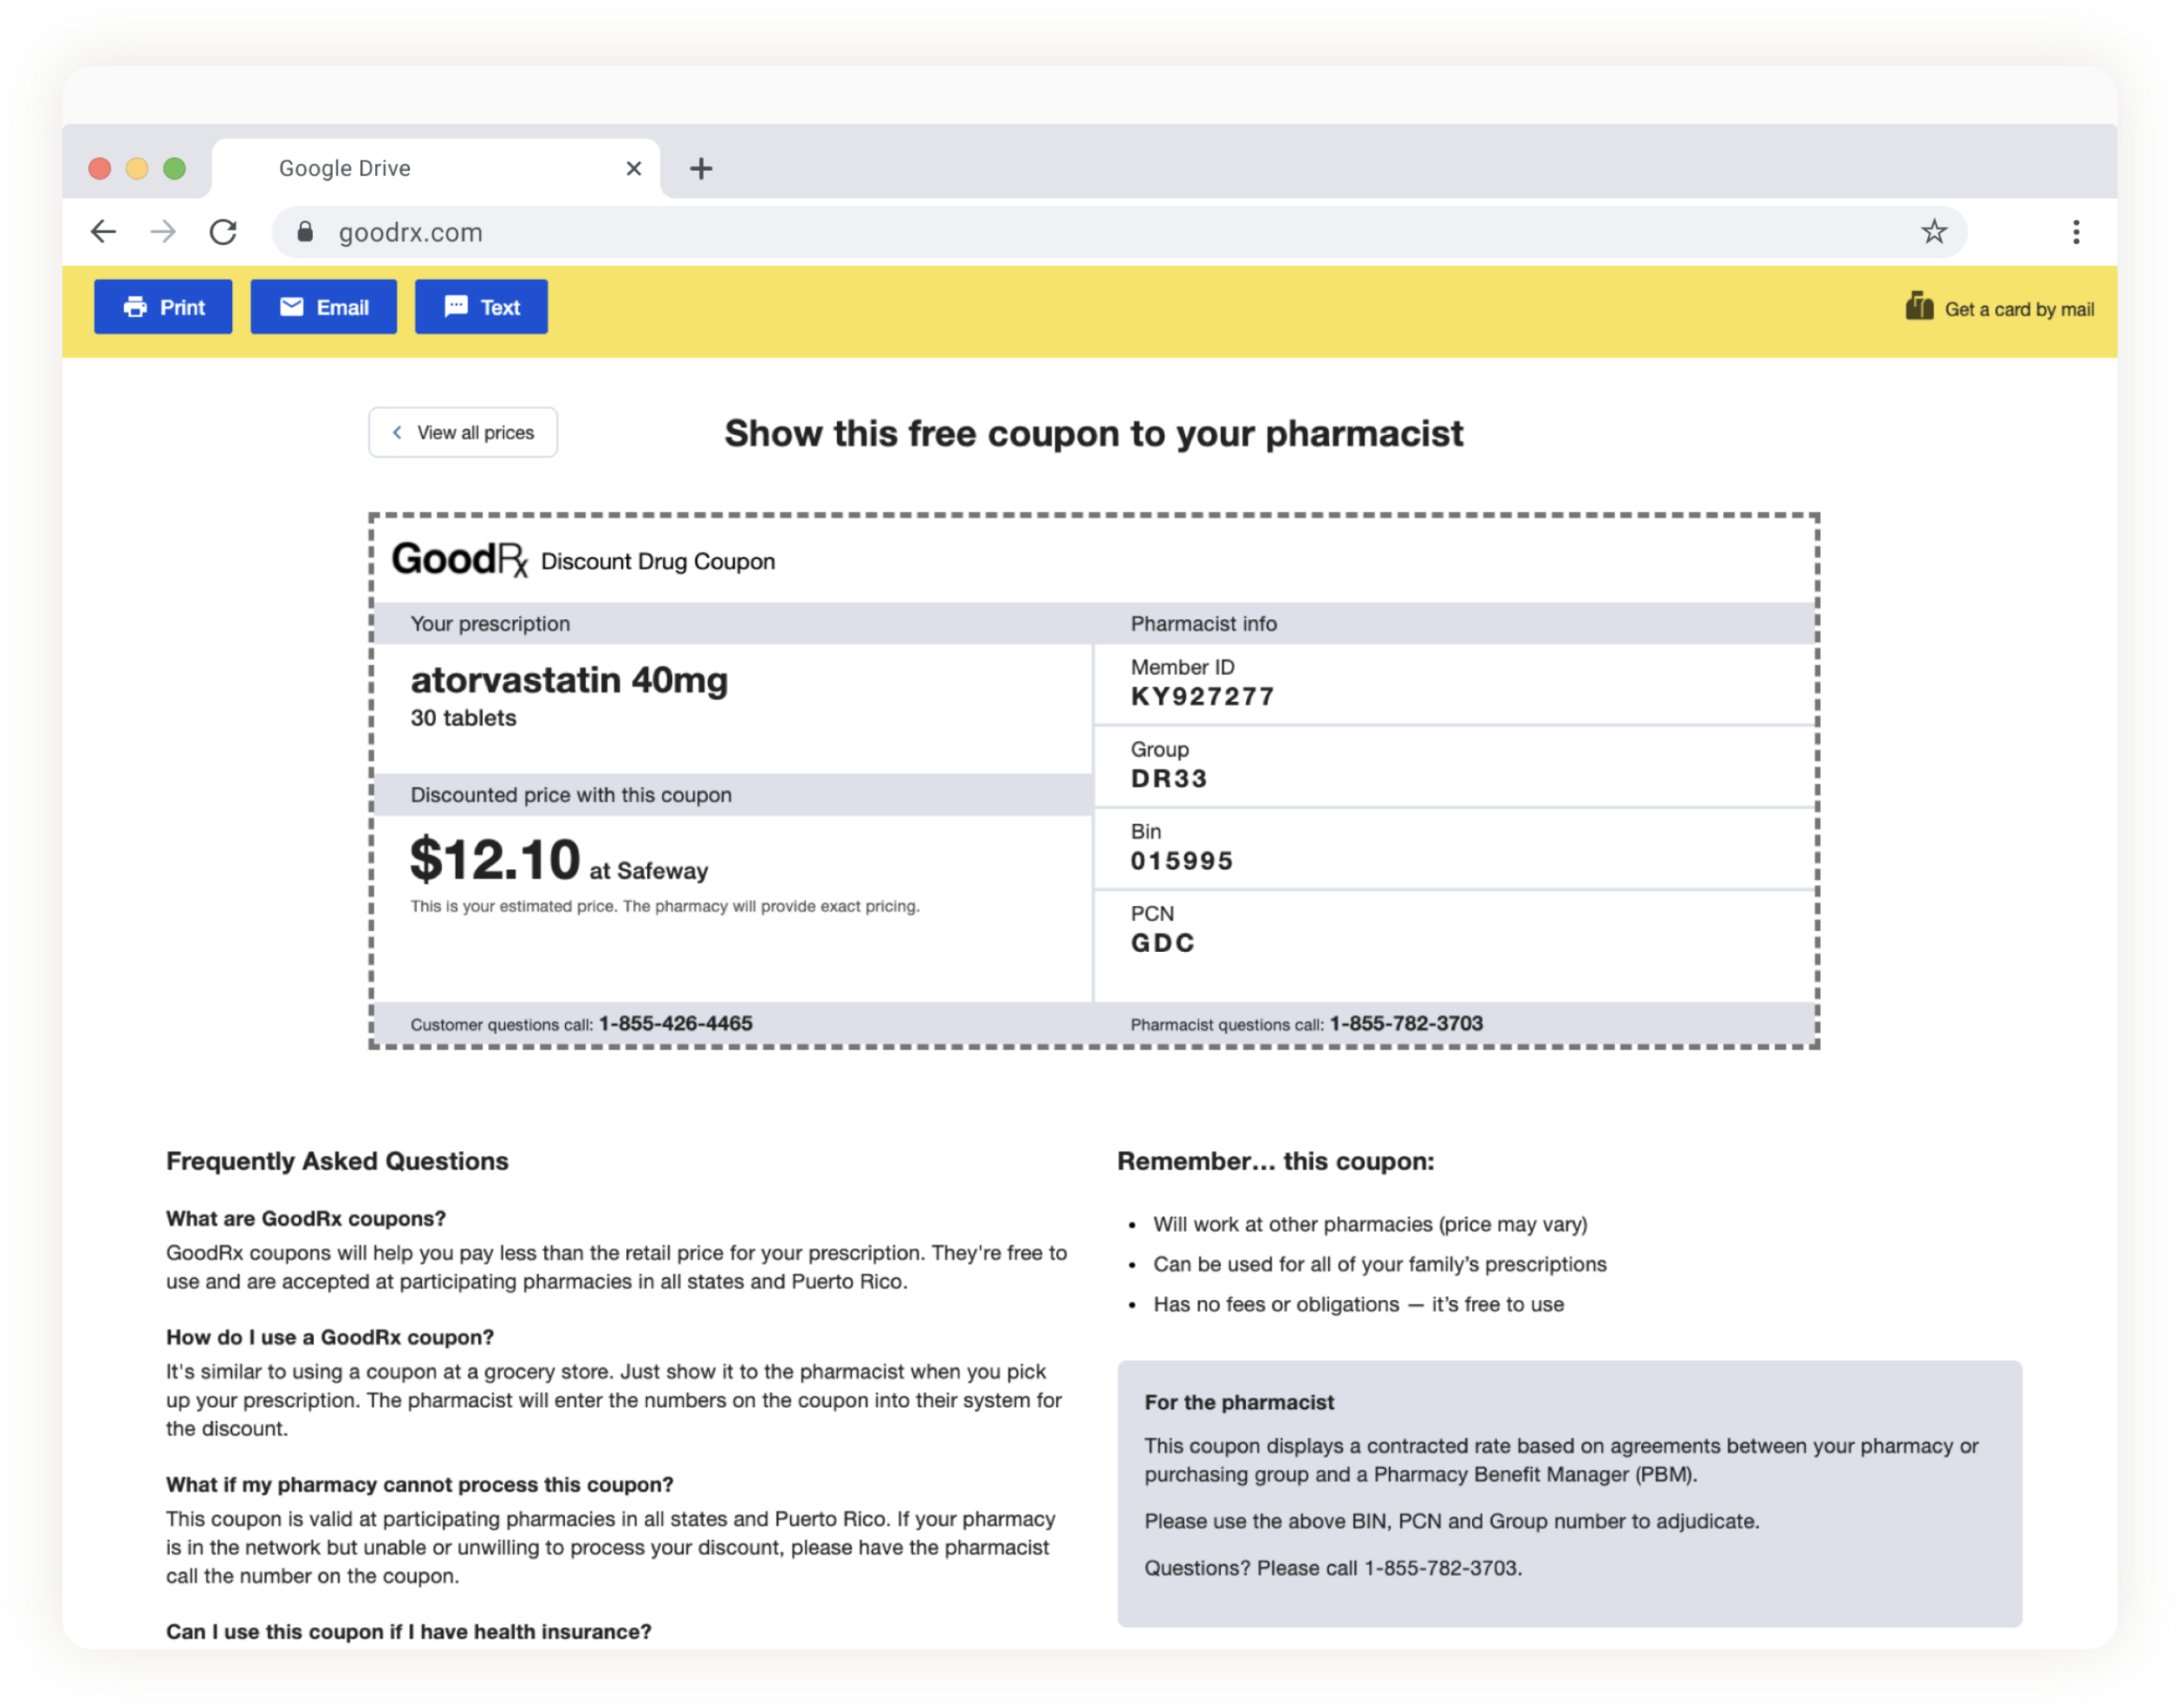2180x1708 pixels.
Task: Go back with browser back arrow
Action: click(x=104, y=232)
